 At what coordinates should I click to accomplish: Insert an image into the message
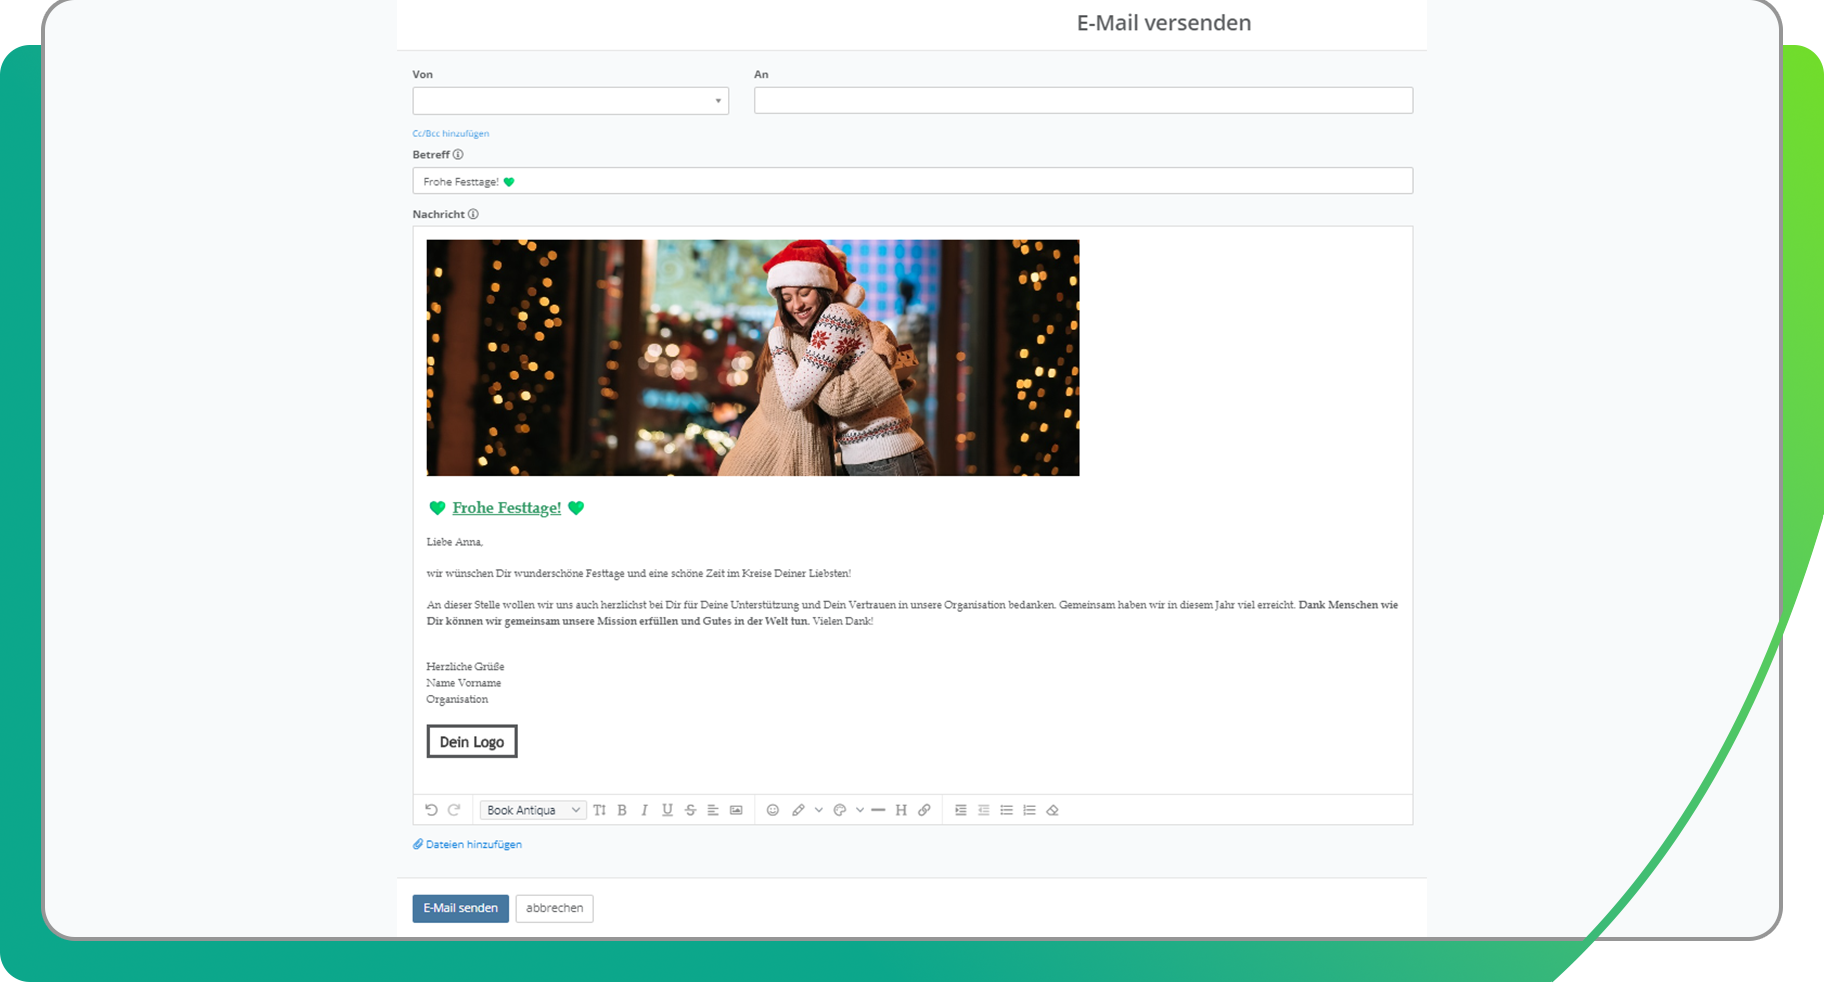click(x=736, y=810)
